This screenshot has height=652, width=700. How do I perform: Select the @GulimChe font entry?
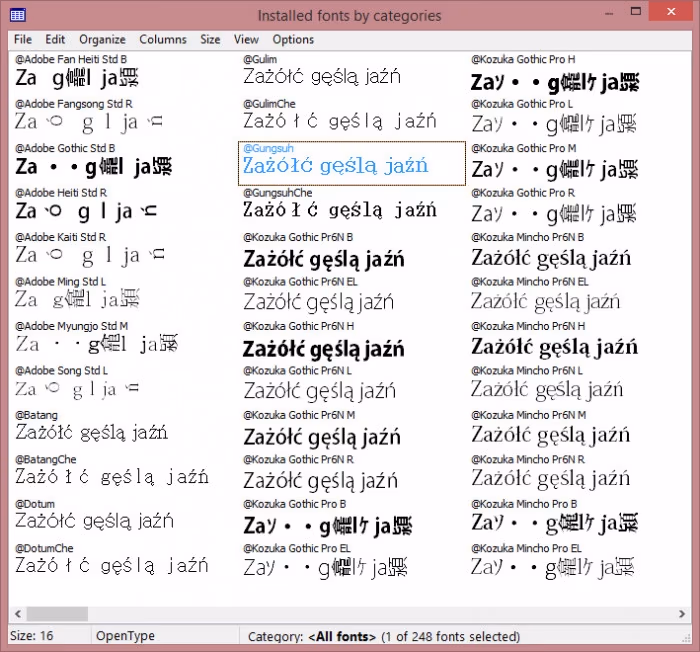click(352, 118)
